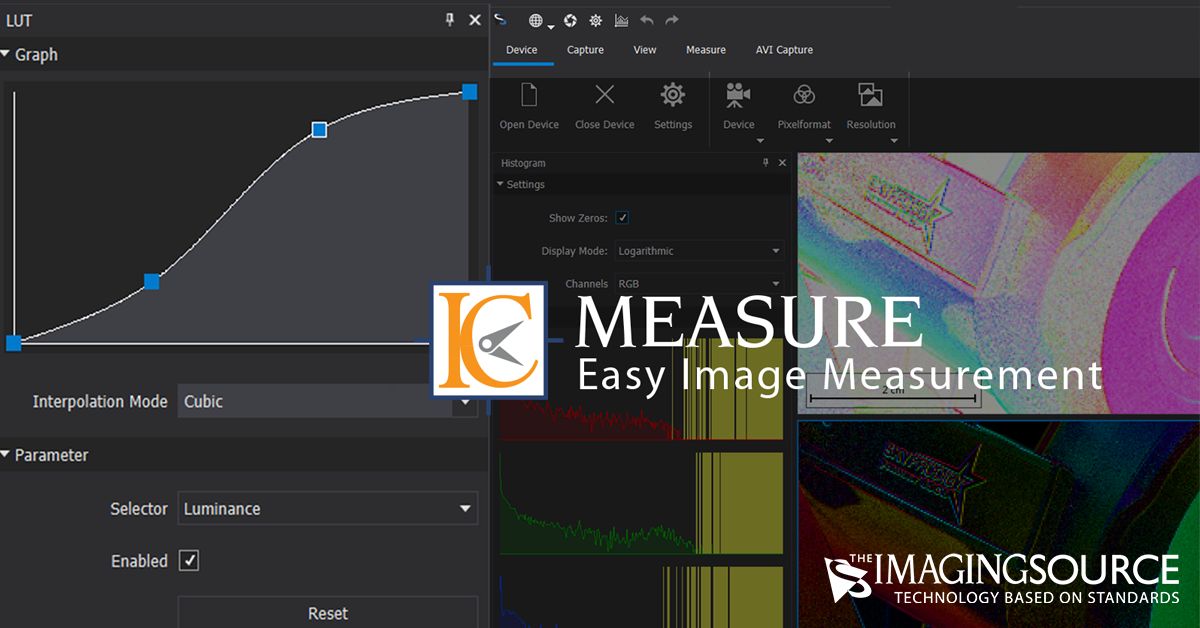Uncheck the LUT Enabled checkbox

tap(189, 561)
